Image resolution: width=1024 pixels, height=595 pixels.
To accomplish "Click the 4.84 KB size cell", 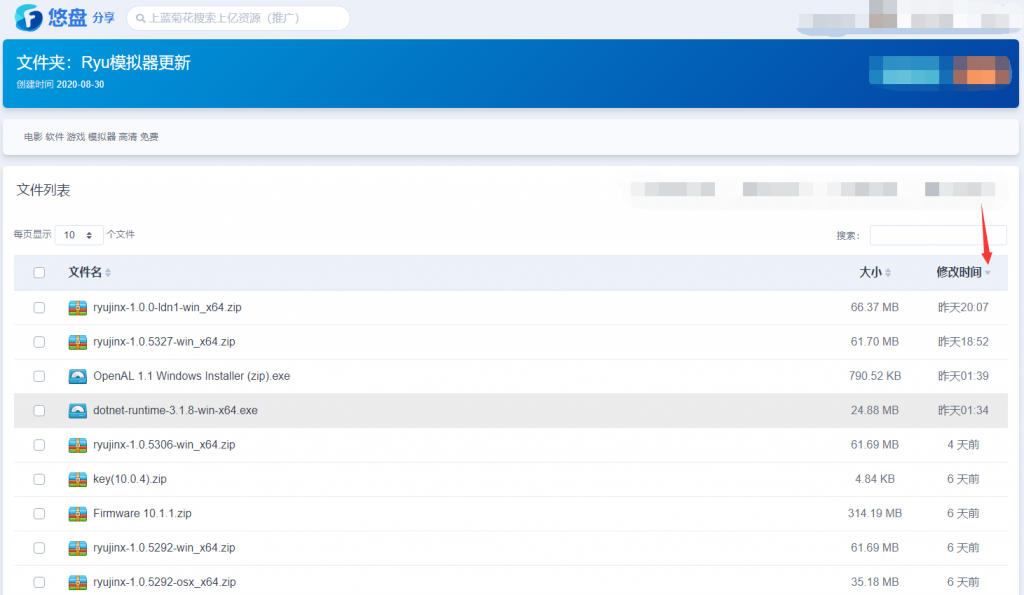I will tap(874, 479).
